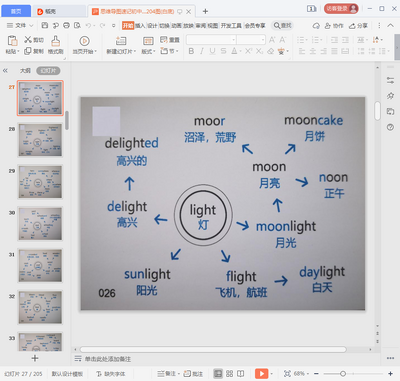Click the Subscript X₂ icon
The image size is (400, 381).
pyautogui.click(x=259, y=51)
